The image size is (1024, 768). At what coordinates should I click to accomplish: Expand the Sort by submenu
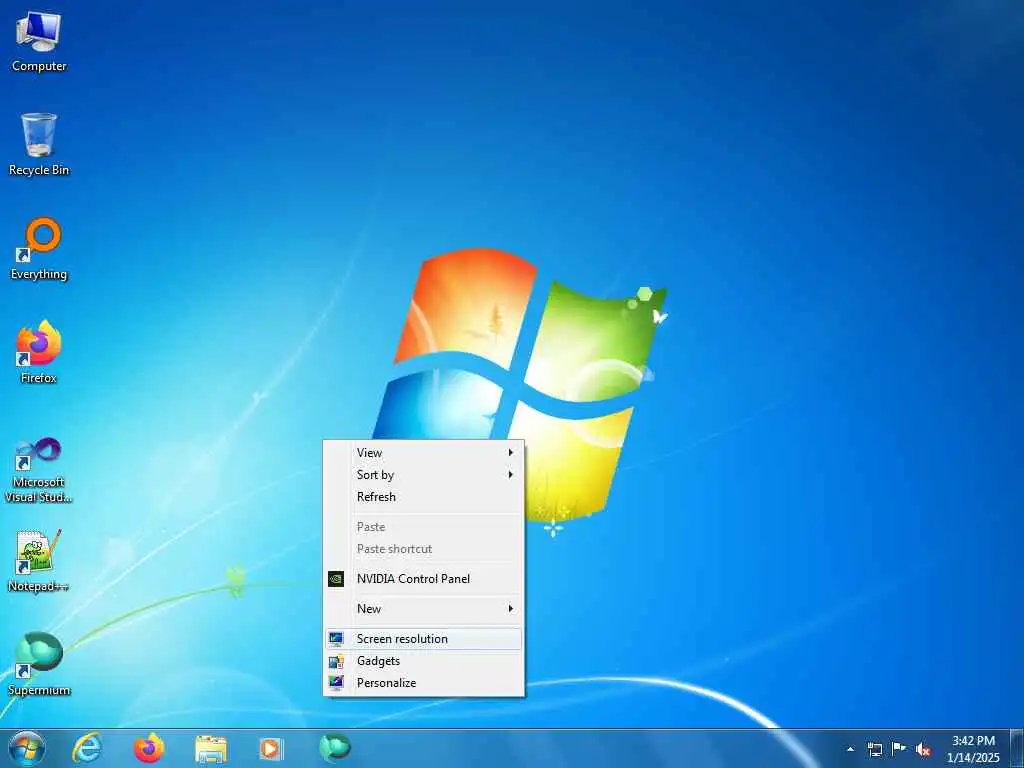(424, 475)
